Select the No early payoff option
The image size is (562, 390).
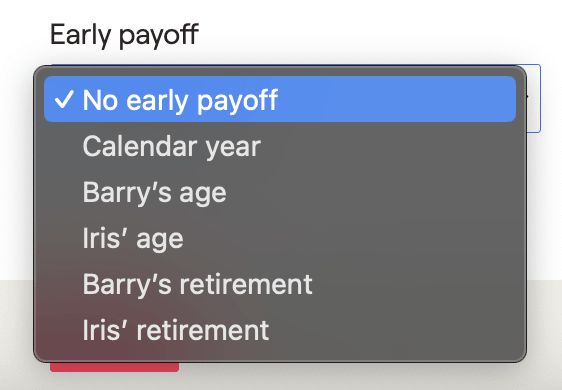click(x=280, y=99)
